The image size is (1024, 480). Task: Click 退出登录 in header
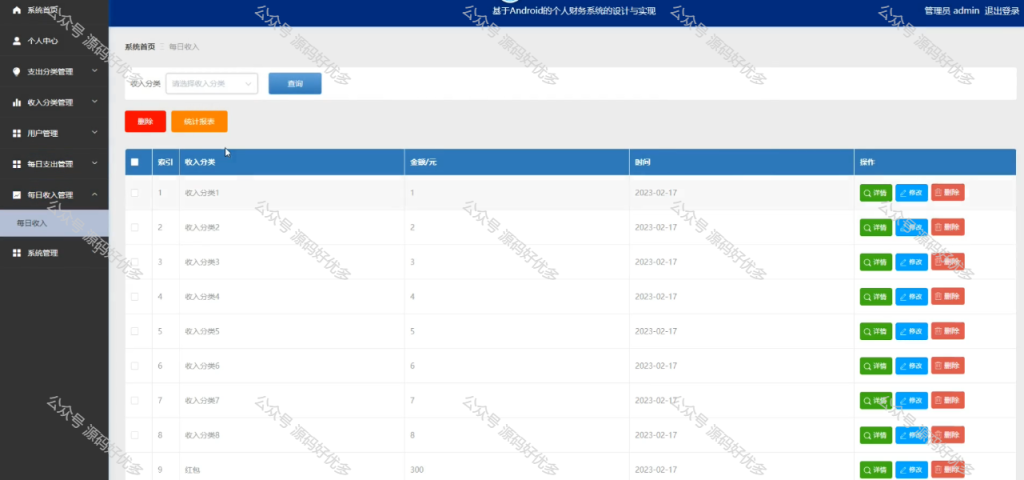(x=1002, y=10)
